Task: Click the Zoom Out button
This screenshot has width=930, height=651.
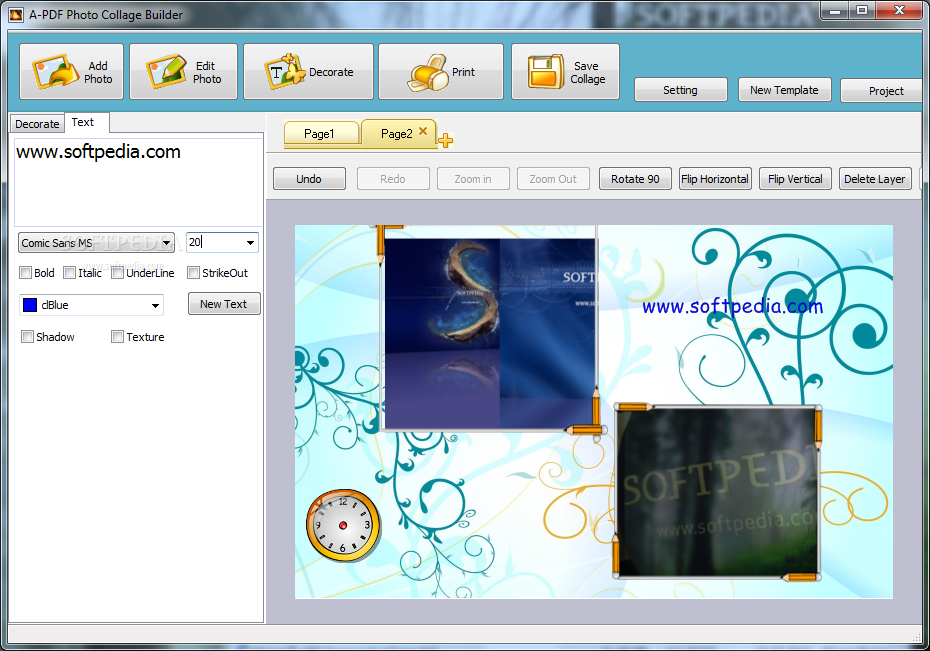Action: pos(553,179)
